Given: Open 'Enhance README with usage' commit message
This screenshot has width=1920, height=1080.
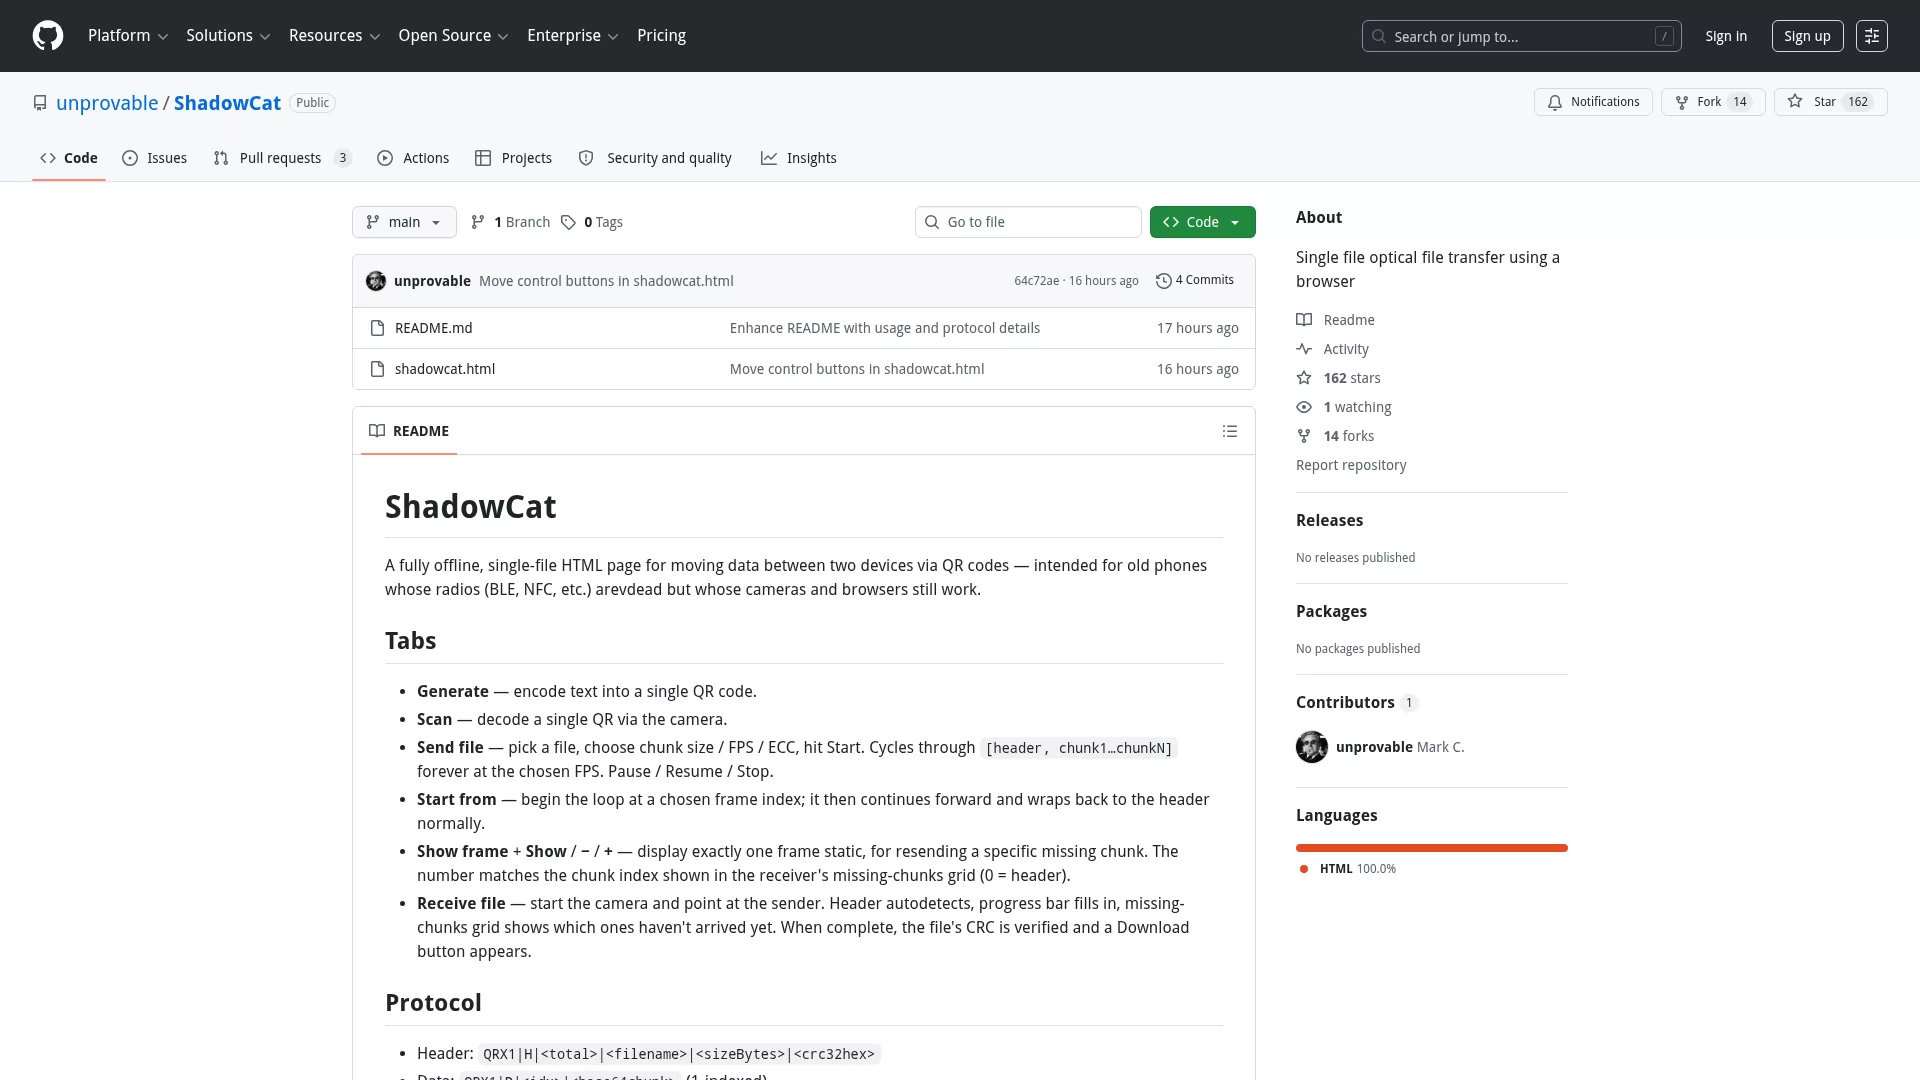Looking at the screenshot, I should (x=885, y=328).
